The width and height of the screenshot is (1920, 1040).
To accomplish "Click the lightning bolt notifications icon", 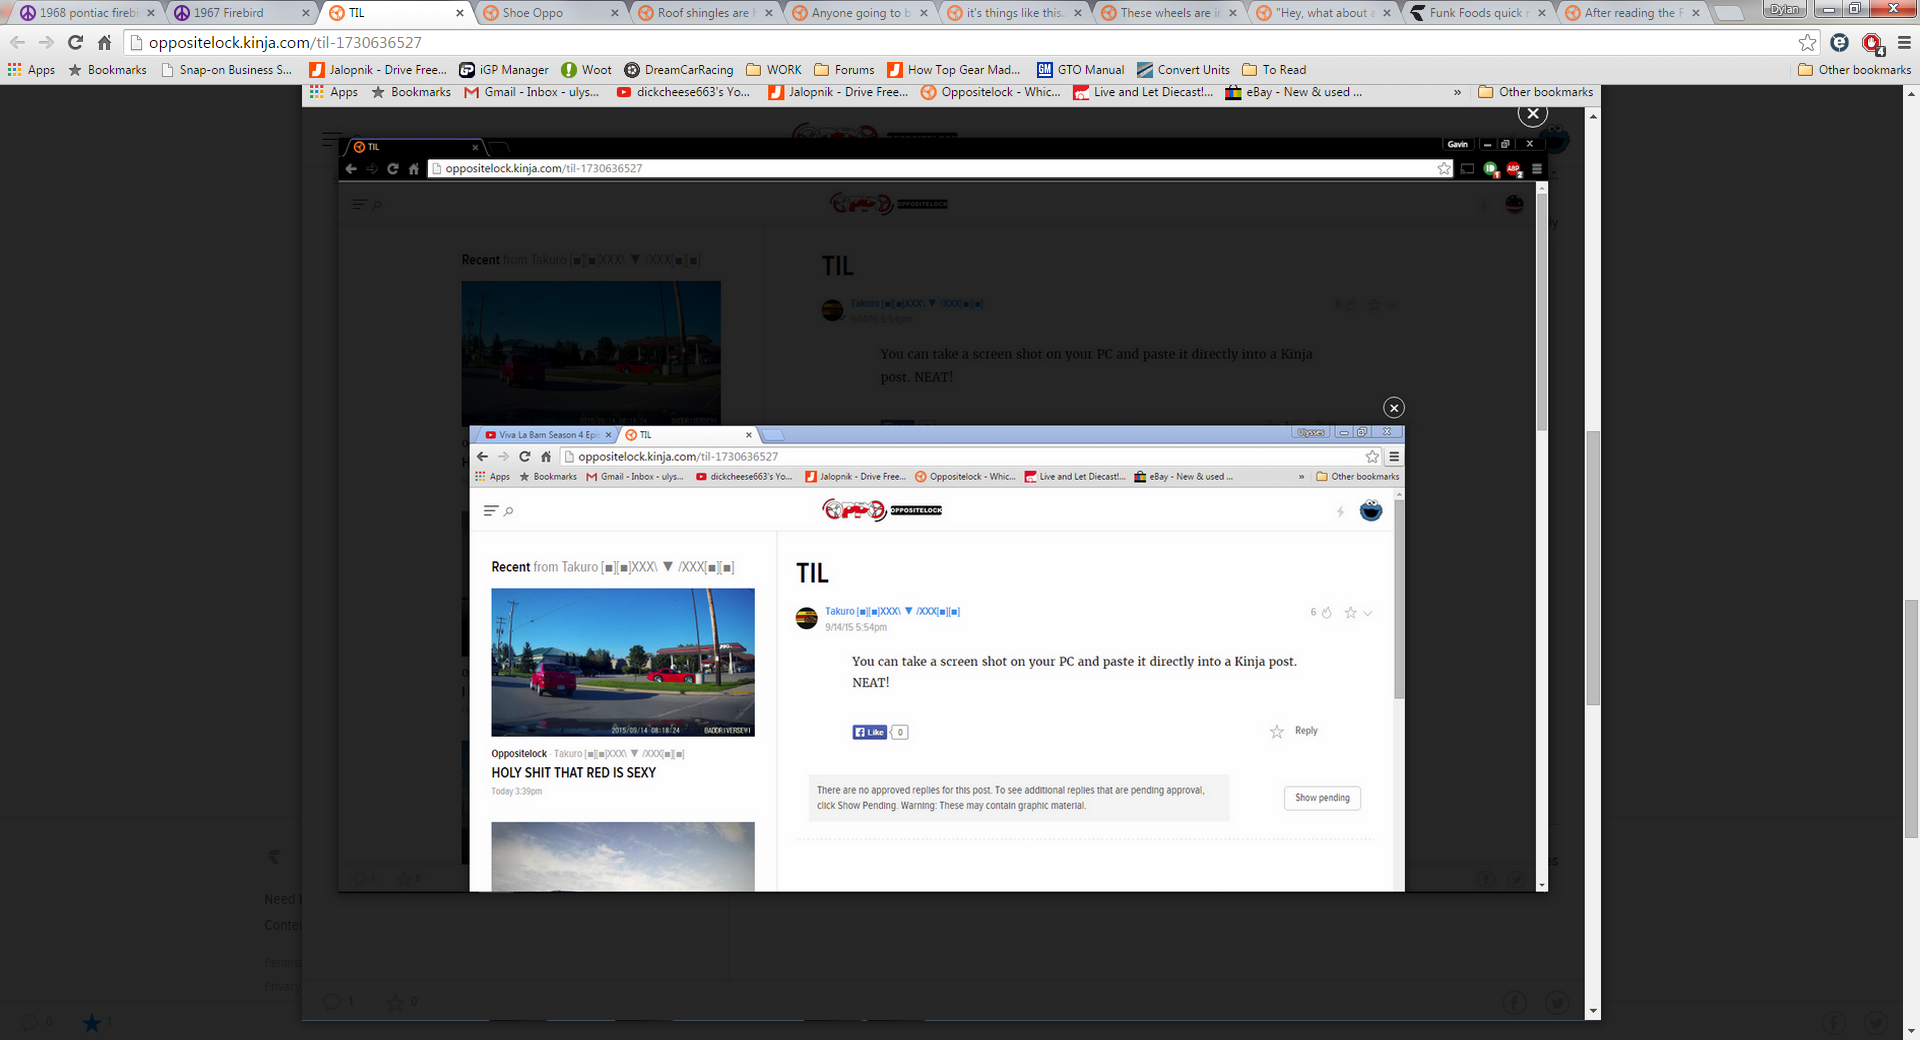I will (1340, 512).
